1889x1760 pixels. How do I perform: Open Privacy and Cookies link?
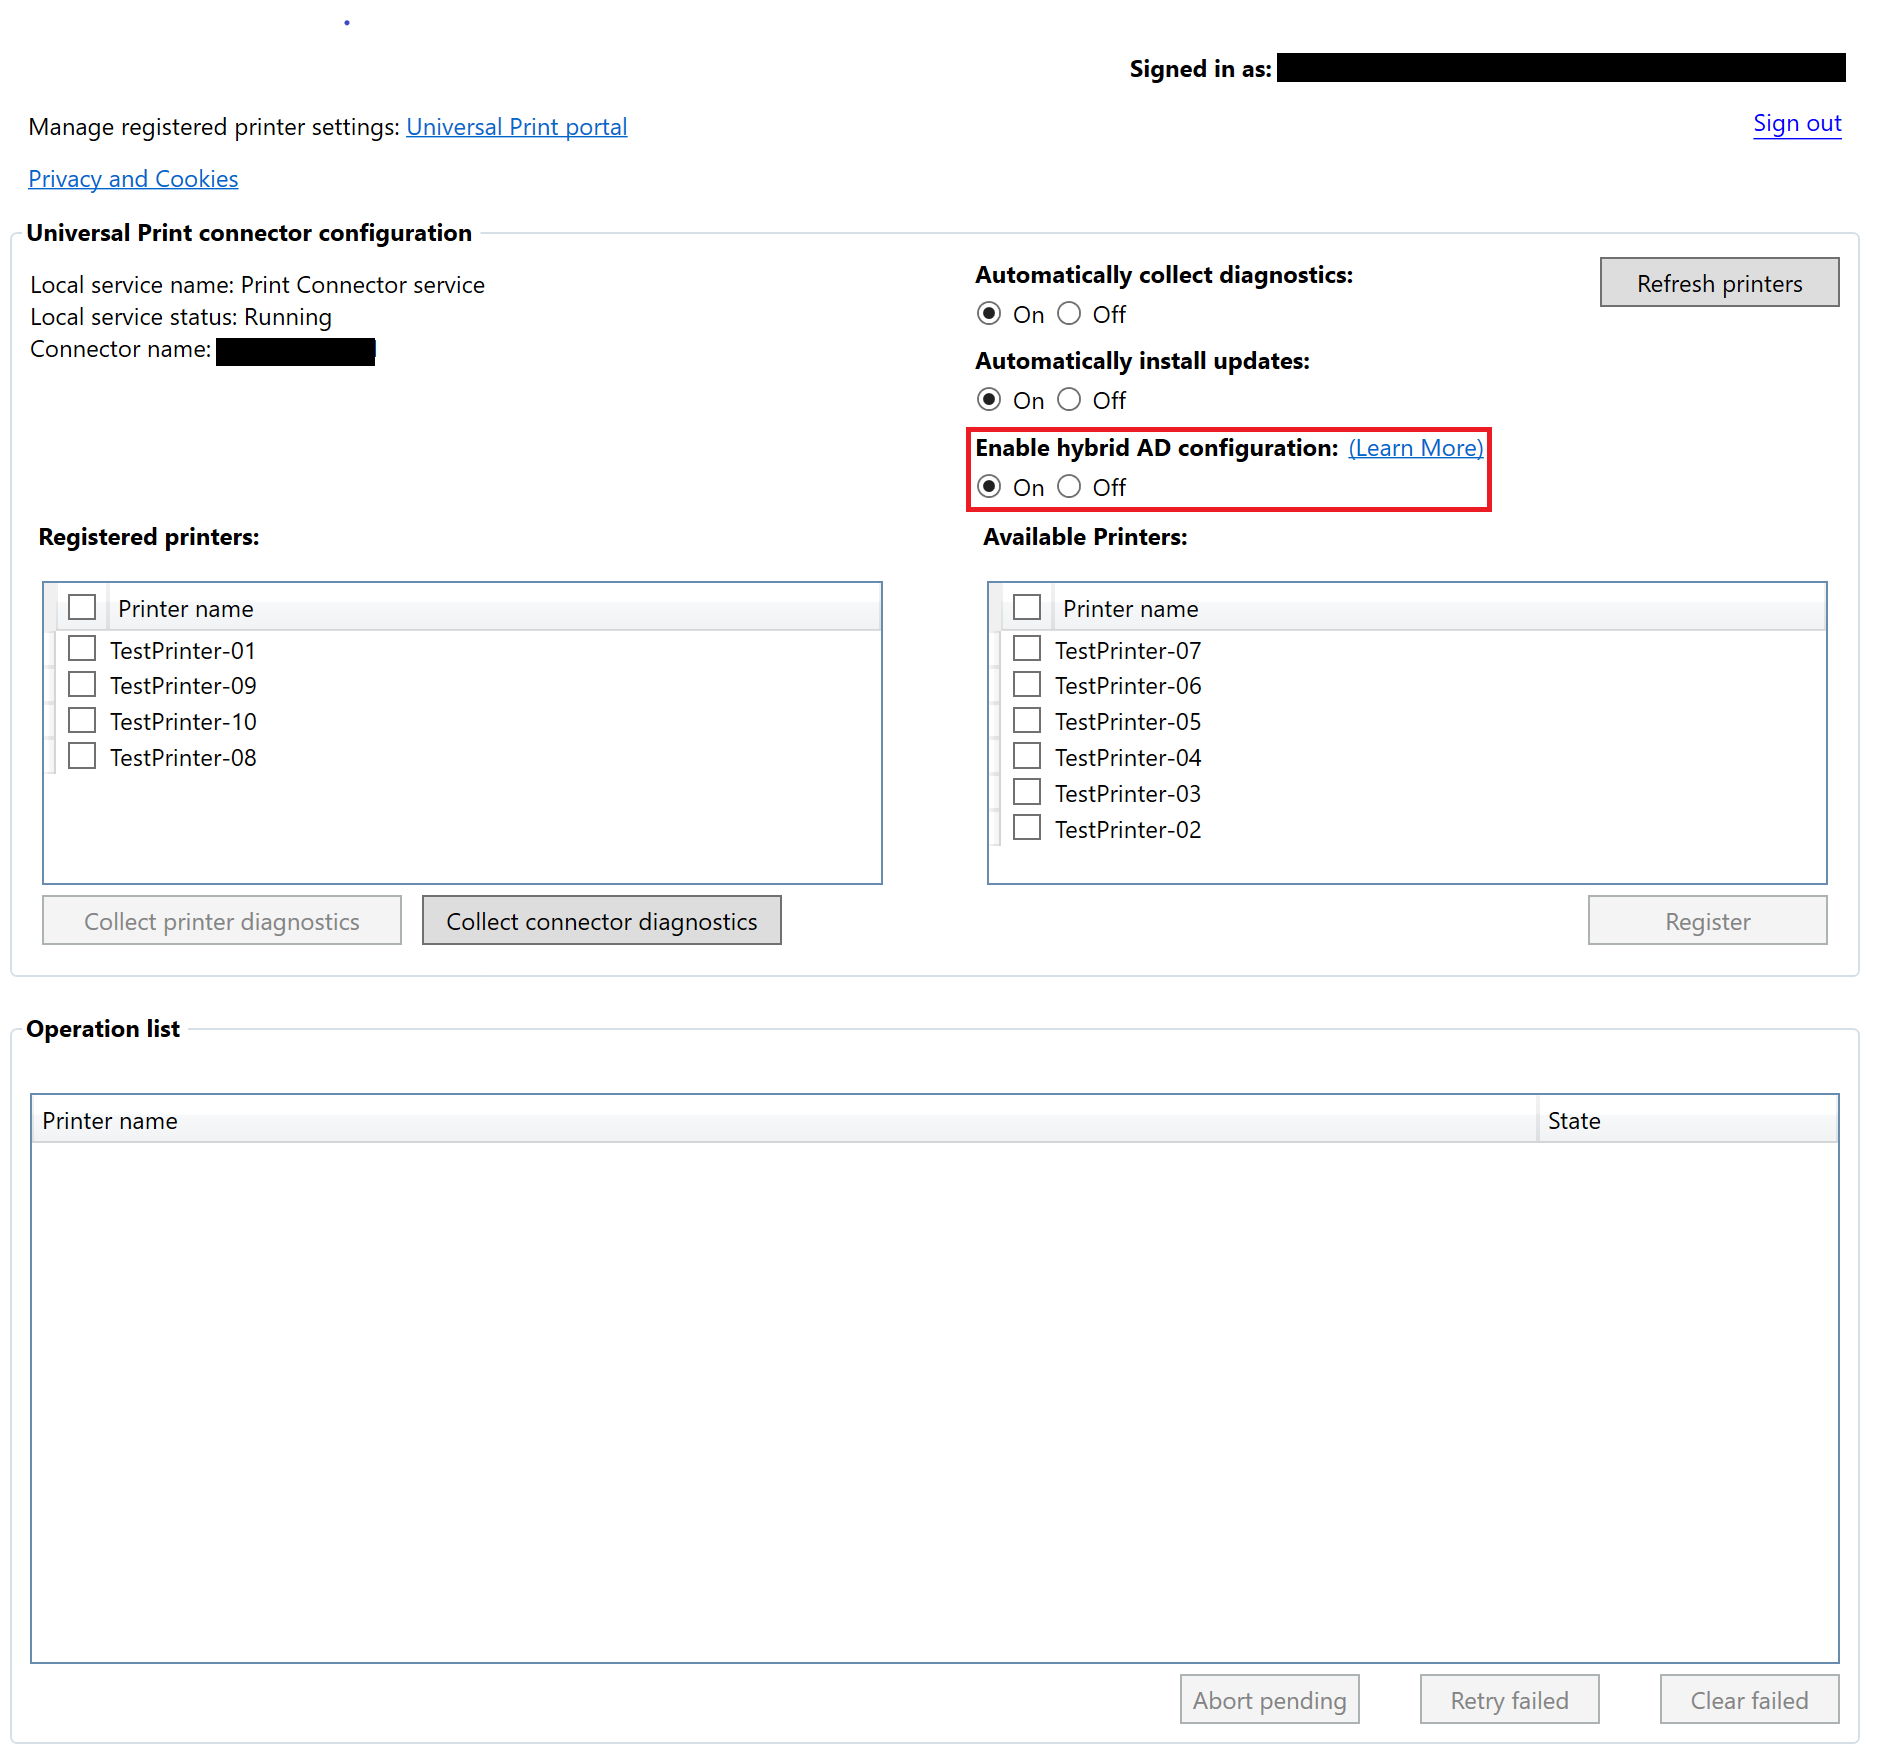click(133, 179)
